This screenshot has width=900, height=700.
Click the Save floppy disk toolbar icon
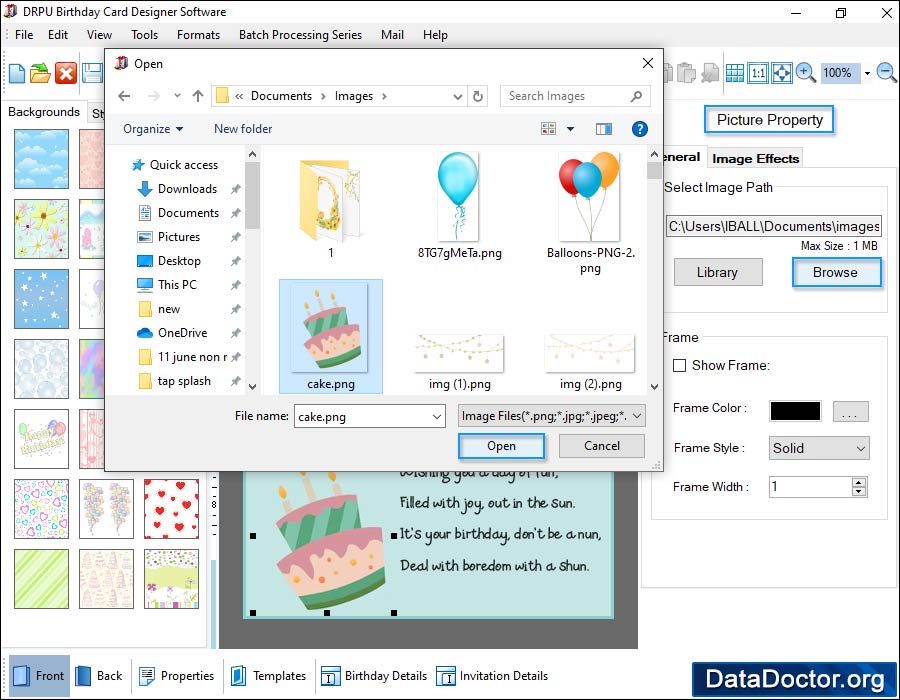click(x=92, y=73)
